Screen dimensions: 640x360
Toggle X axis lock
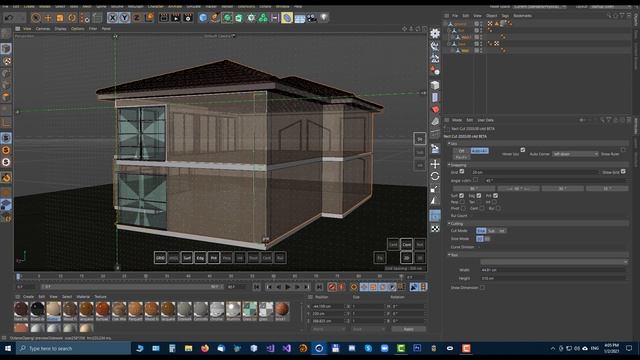(x=112, y=18)
